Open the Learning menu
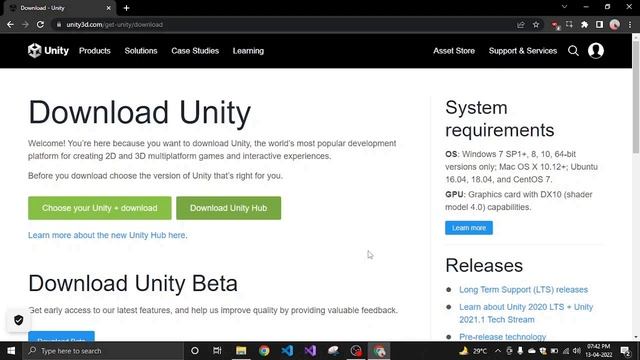 pos(248,51)
